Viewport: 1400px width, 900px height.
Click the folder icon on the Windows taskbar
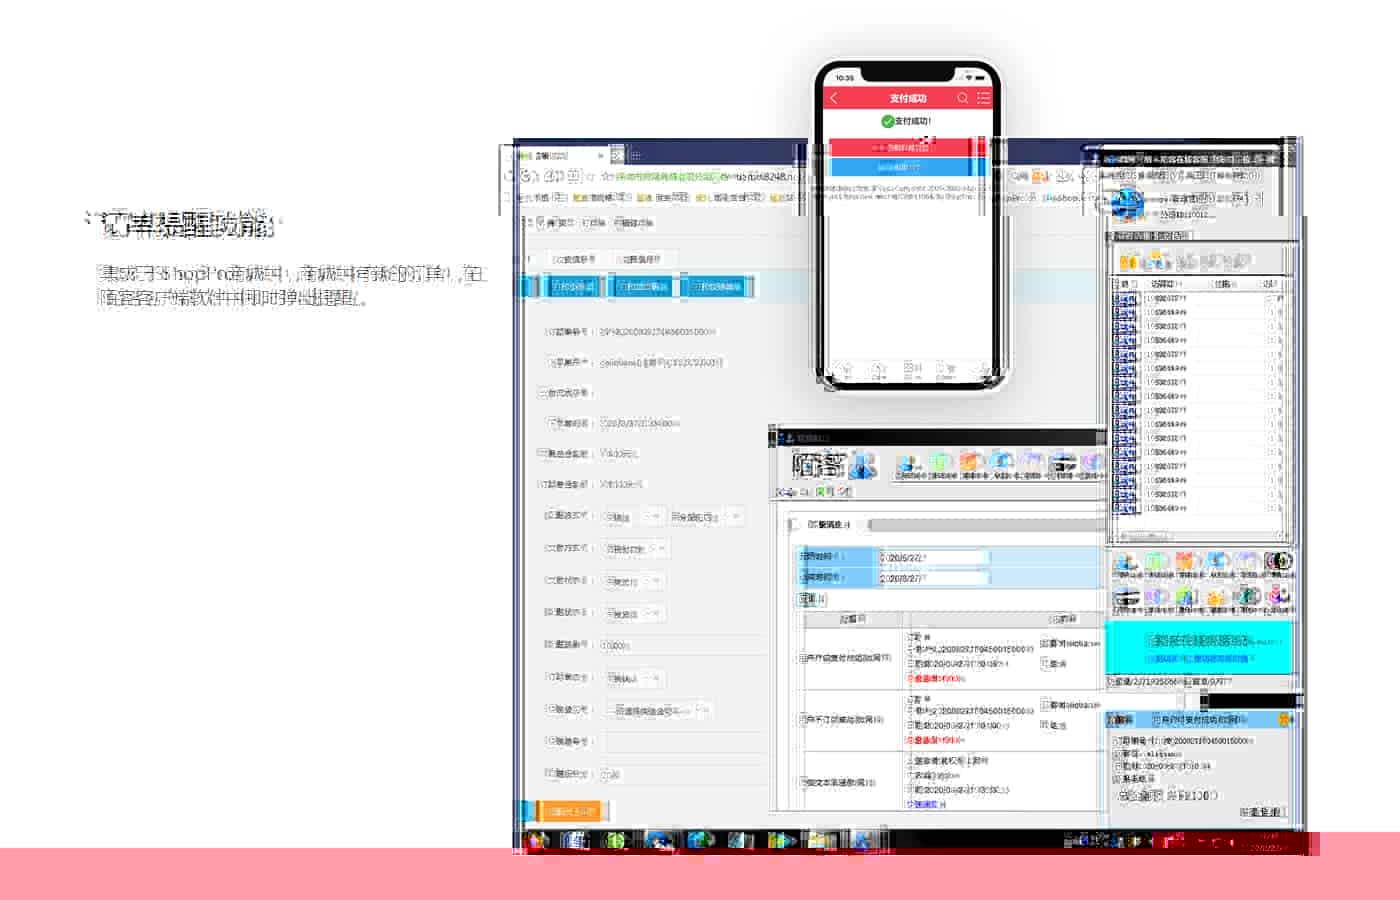coord(821,841)
